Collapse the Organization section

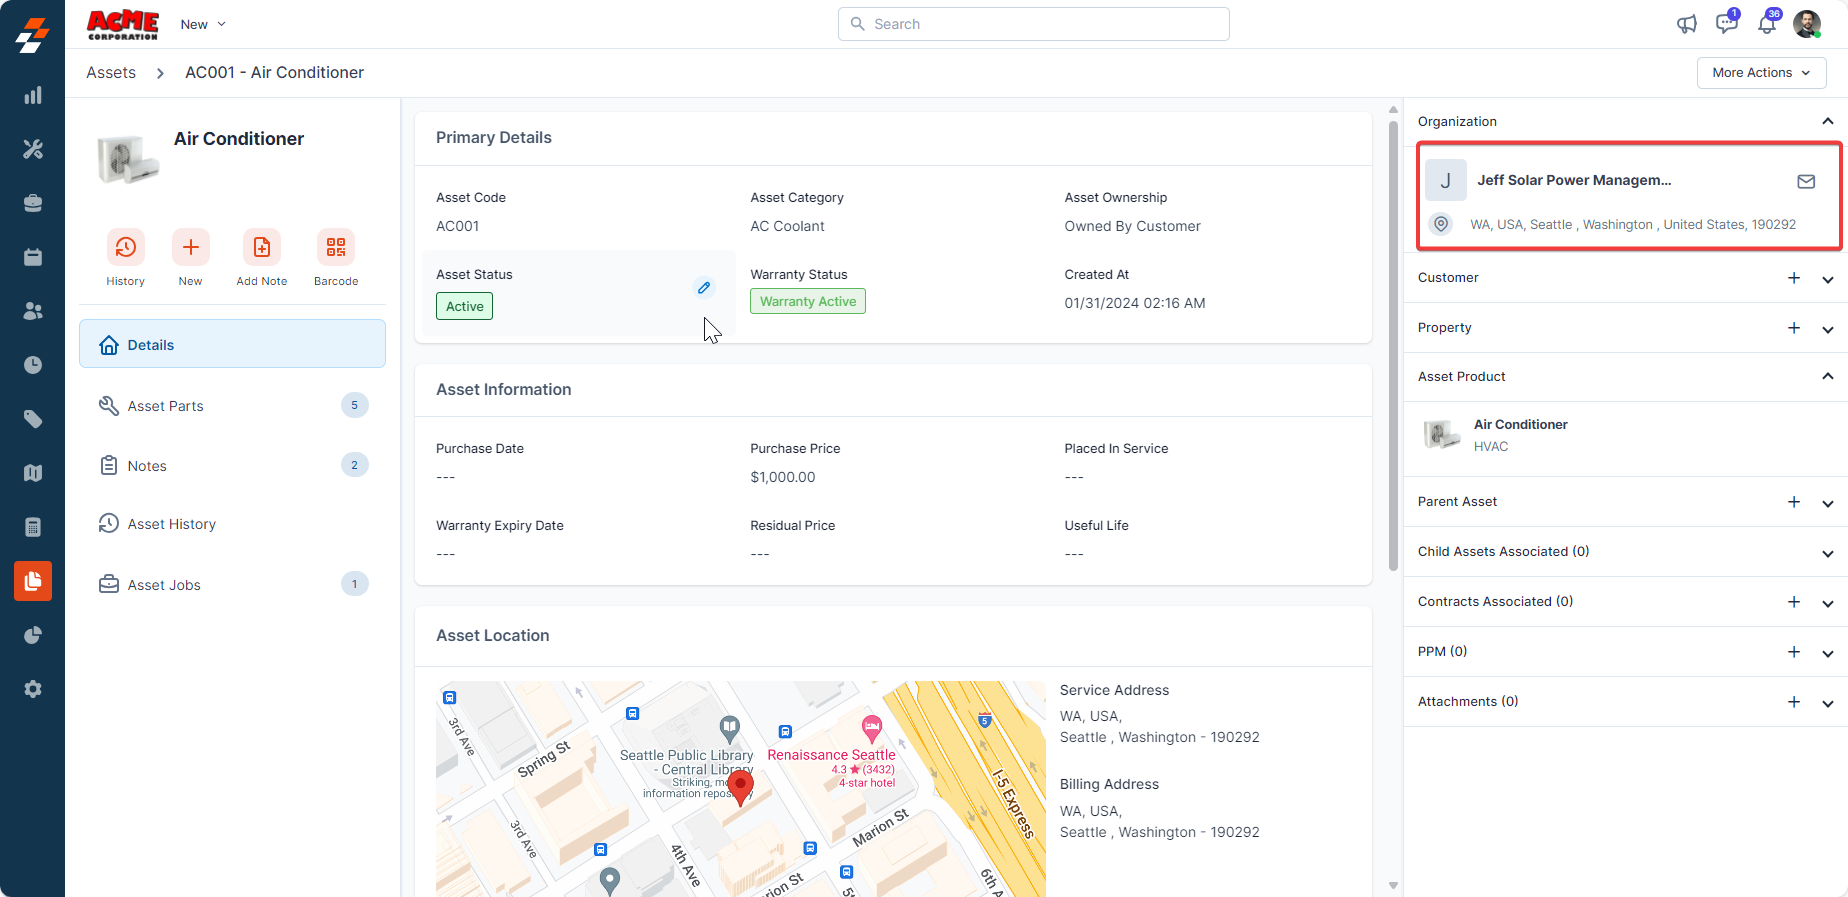[1827, 122]
